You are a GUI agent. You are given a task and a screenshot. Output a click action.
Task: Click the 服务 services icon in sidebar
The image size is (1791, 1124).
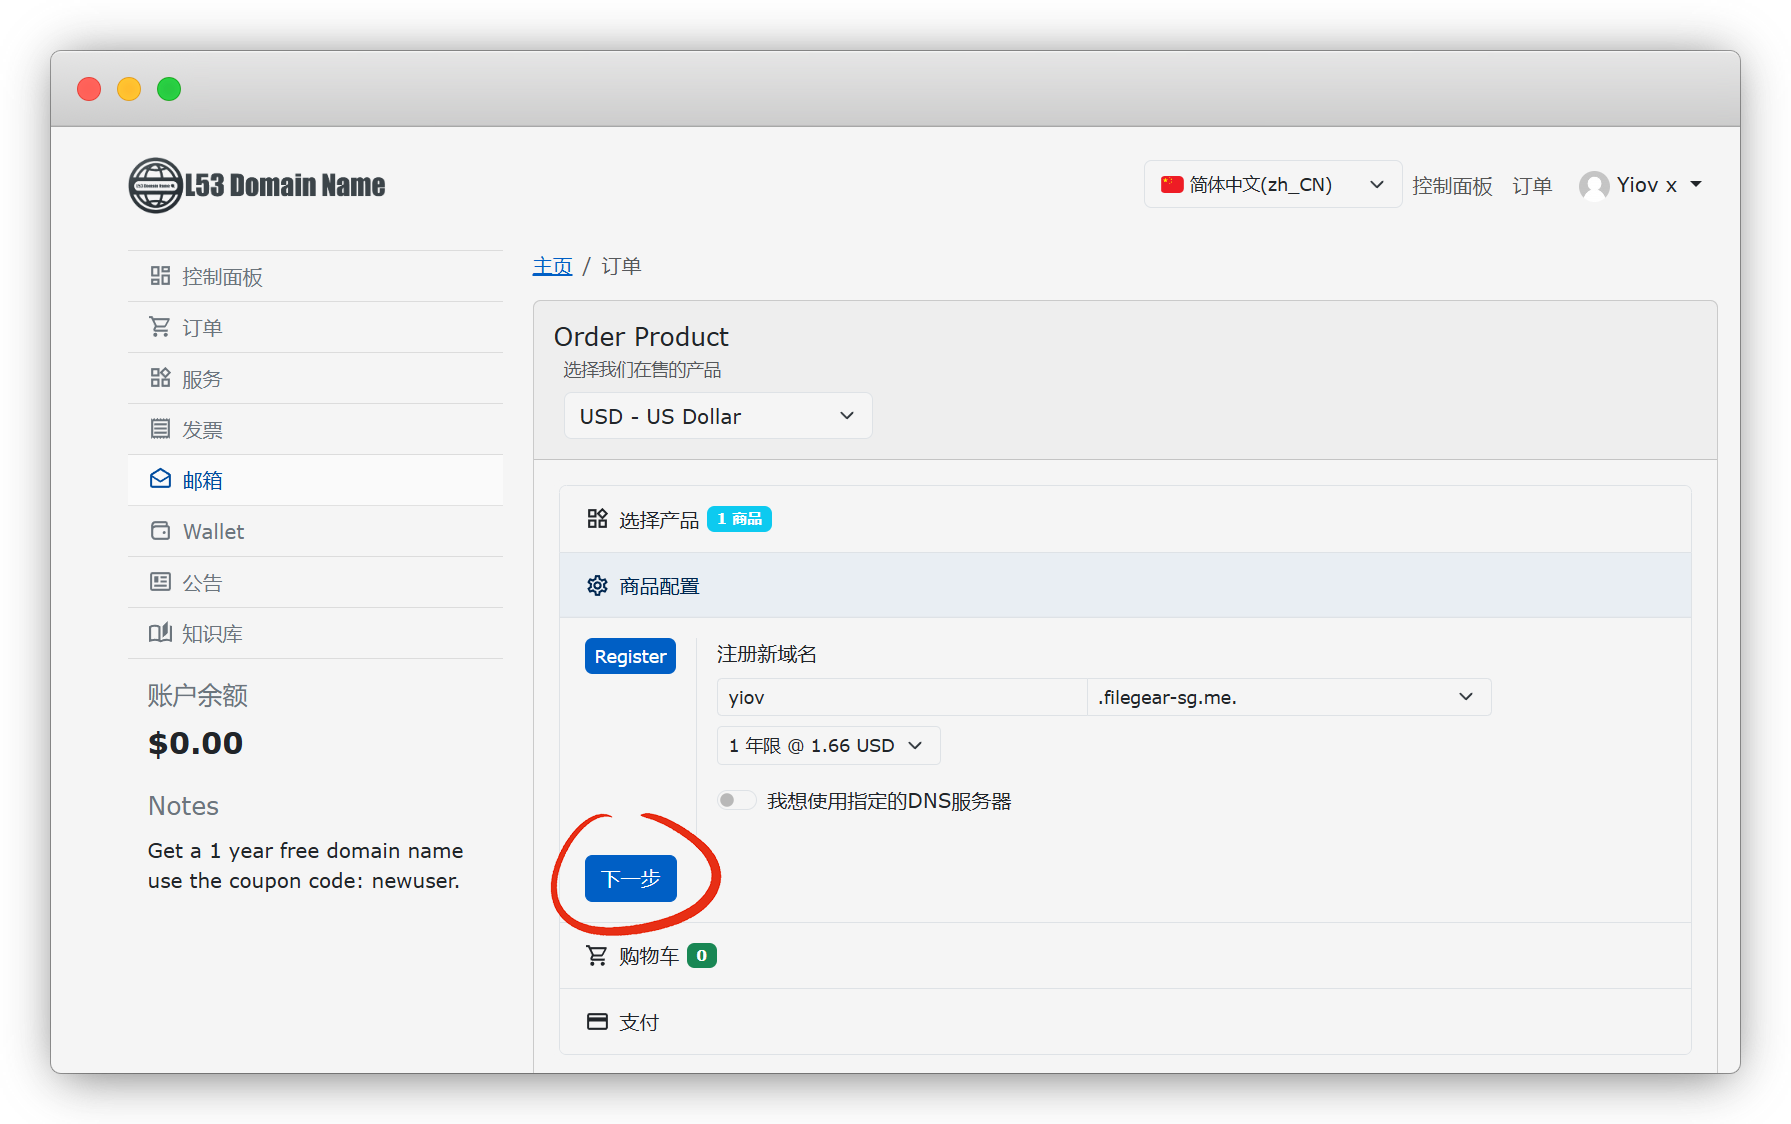160,378
